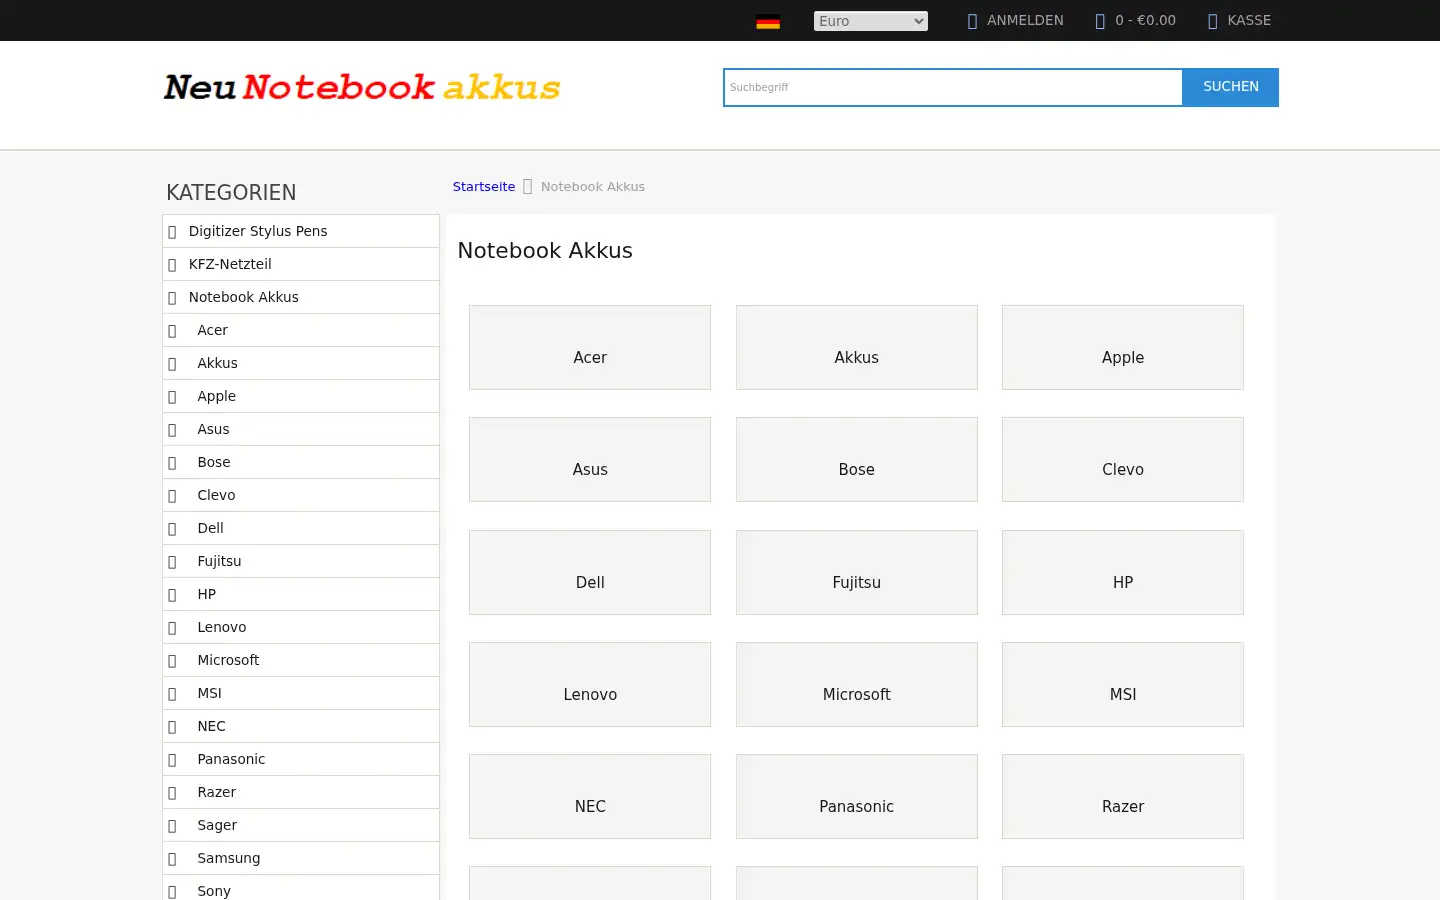Screen dimensions: 1440x900
Task: Select Notebook Akkus in sidebar categories
Action: [x=301, y=297]
